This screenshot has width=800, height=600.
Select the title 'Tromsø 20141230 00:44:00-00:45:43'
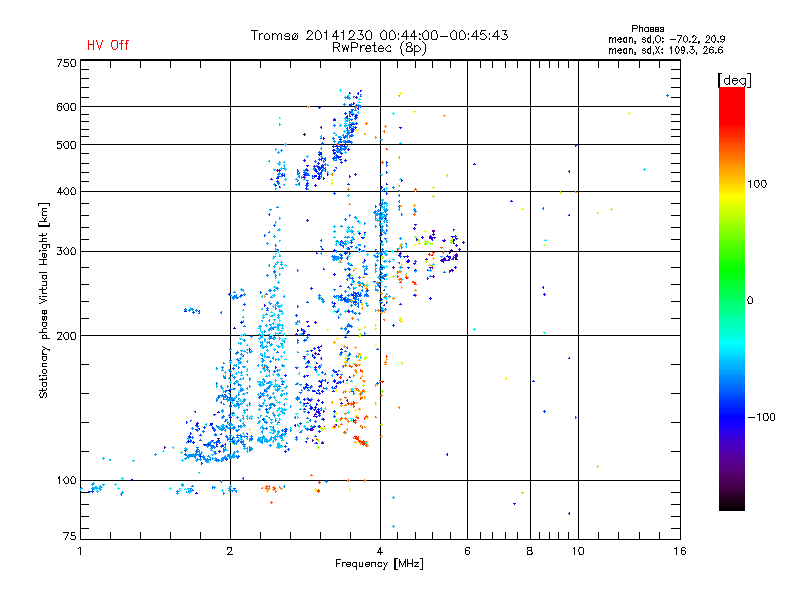click(379, 35)
